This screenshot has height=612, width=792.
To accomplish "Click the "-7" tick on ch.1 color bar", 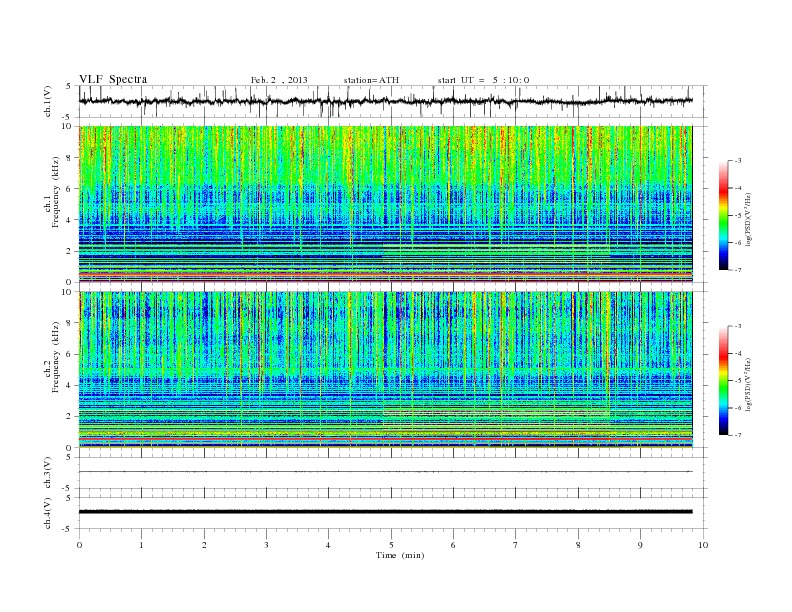I will pos(737,270).
